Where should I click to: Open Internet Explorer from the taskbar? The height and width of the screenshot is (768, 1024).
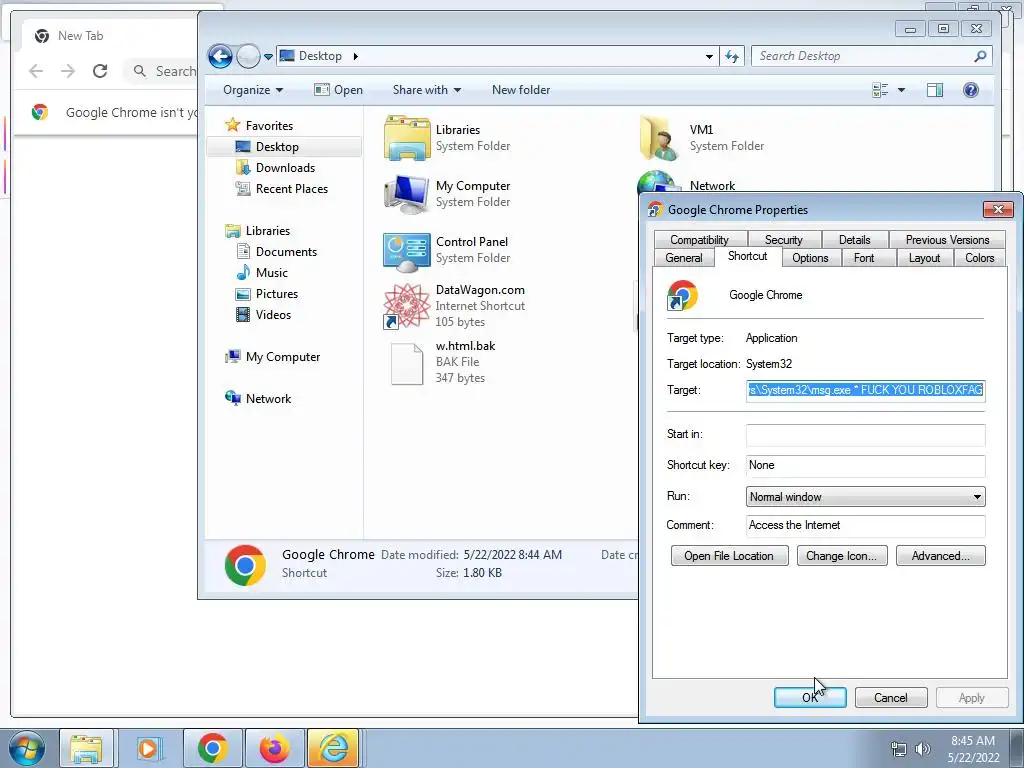pyautogui.click(x=333, y=748)
